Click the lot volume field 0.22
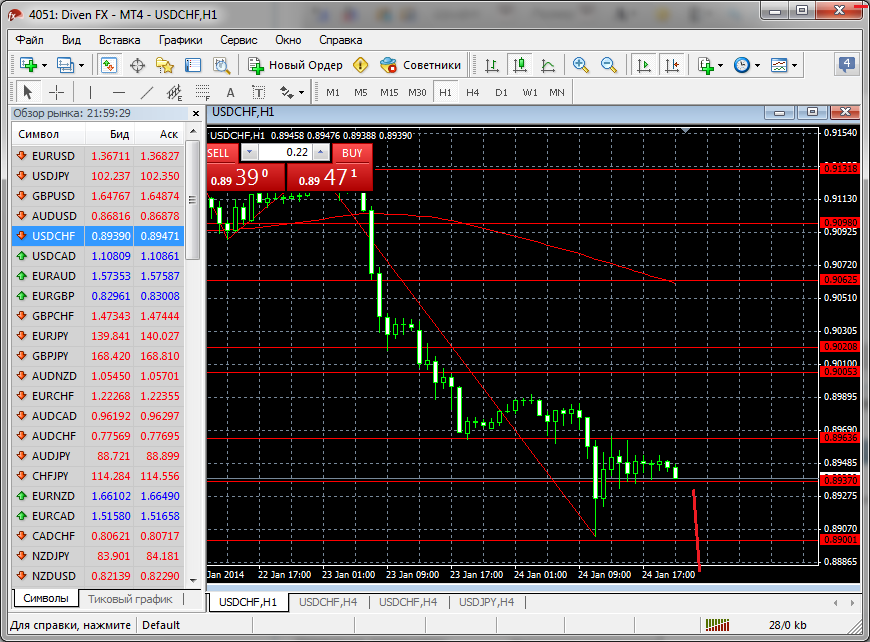This screenshot has height=642, width=870. tap(285, 152)
